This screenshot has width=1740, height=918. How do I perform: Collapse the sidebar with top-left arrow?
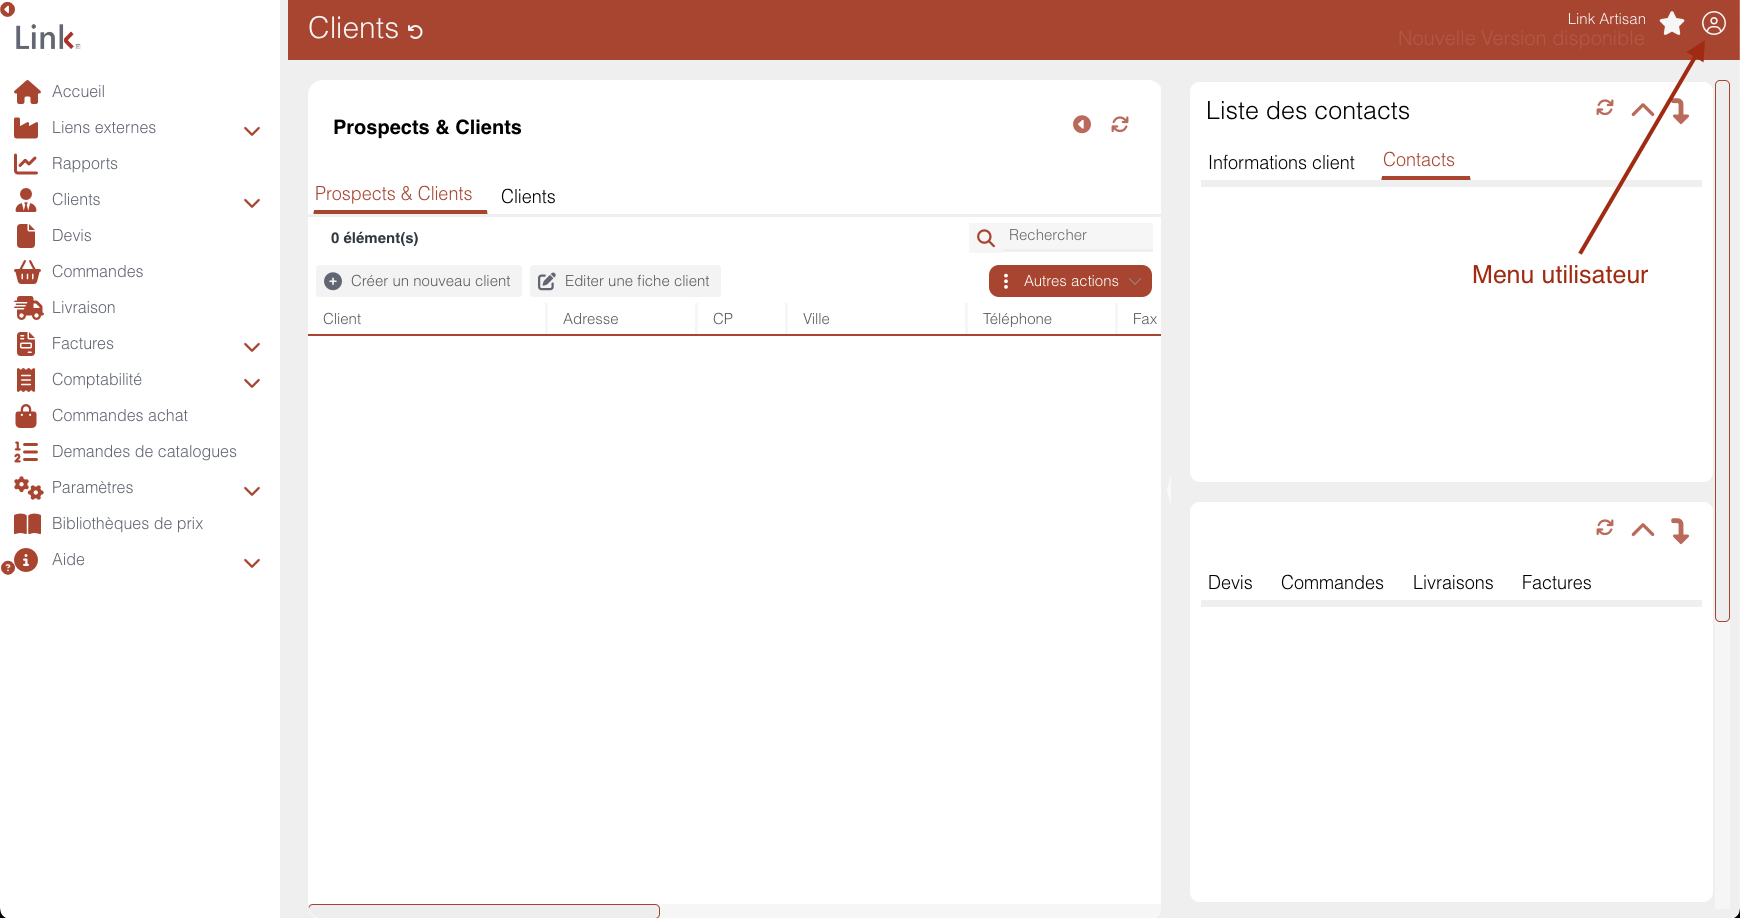(7, 9)
